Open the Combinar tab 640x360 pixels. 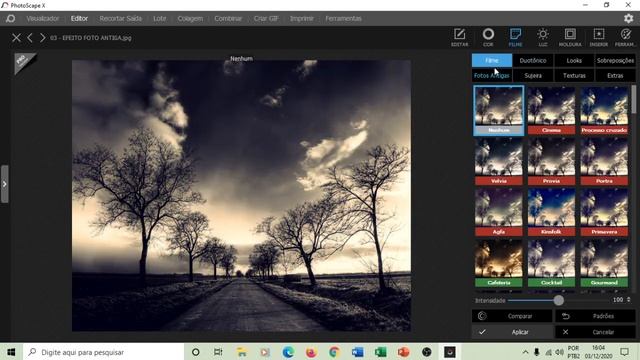pyautogui.click(x=228, y=18)
